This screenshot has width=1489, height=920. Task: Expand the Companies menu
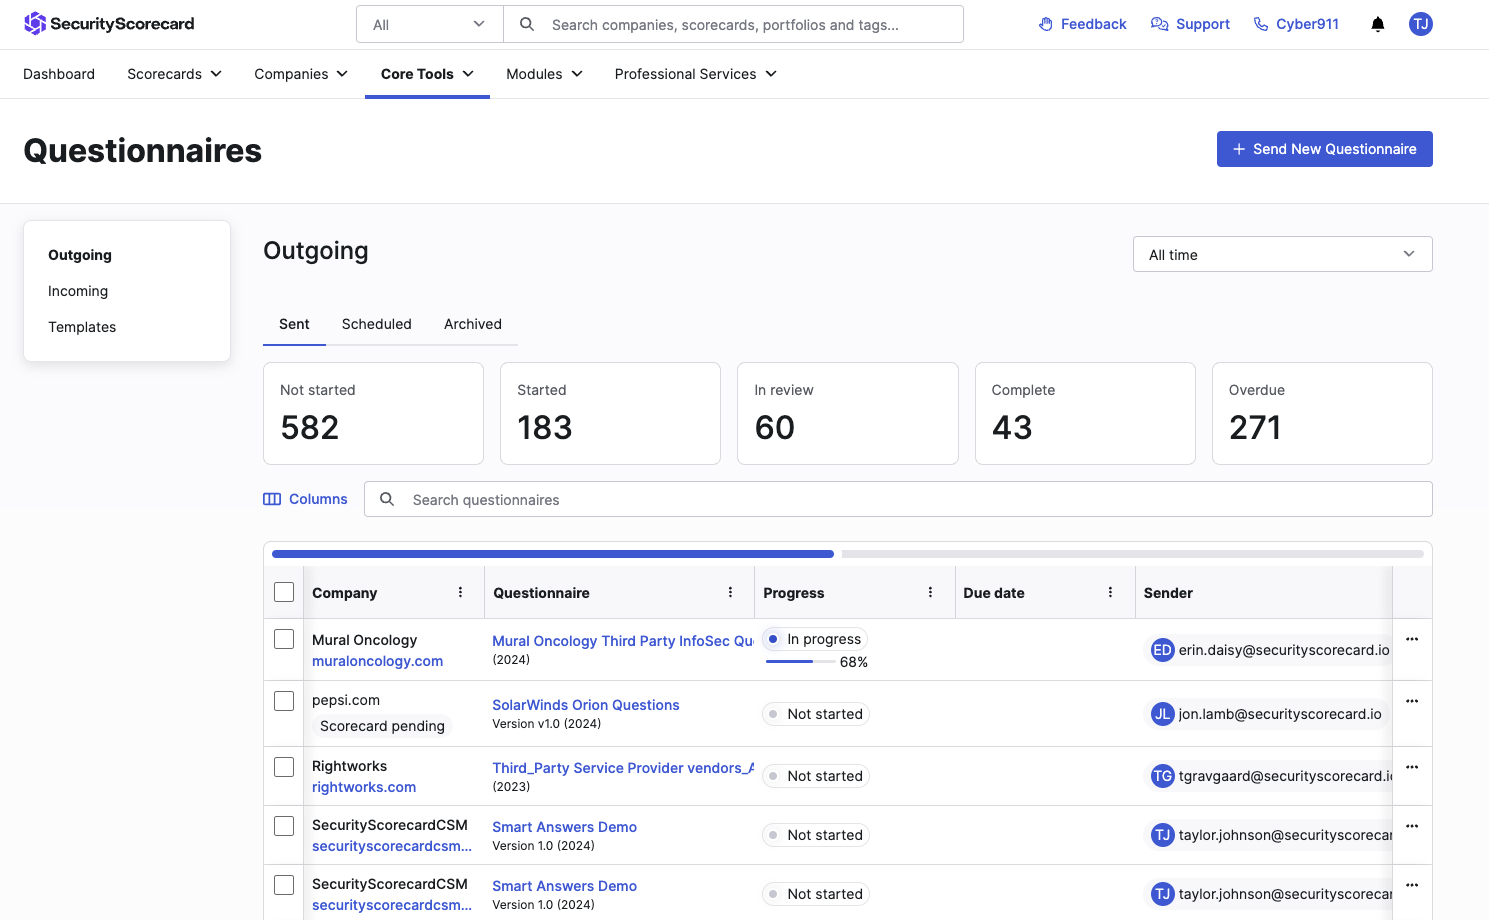click(x=301, y=74)
